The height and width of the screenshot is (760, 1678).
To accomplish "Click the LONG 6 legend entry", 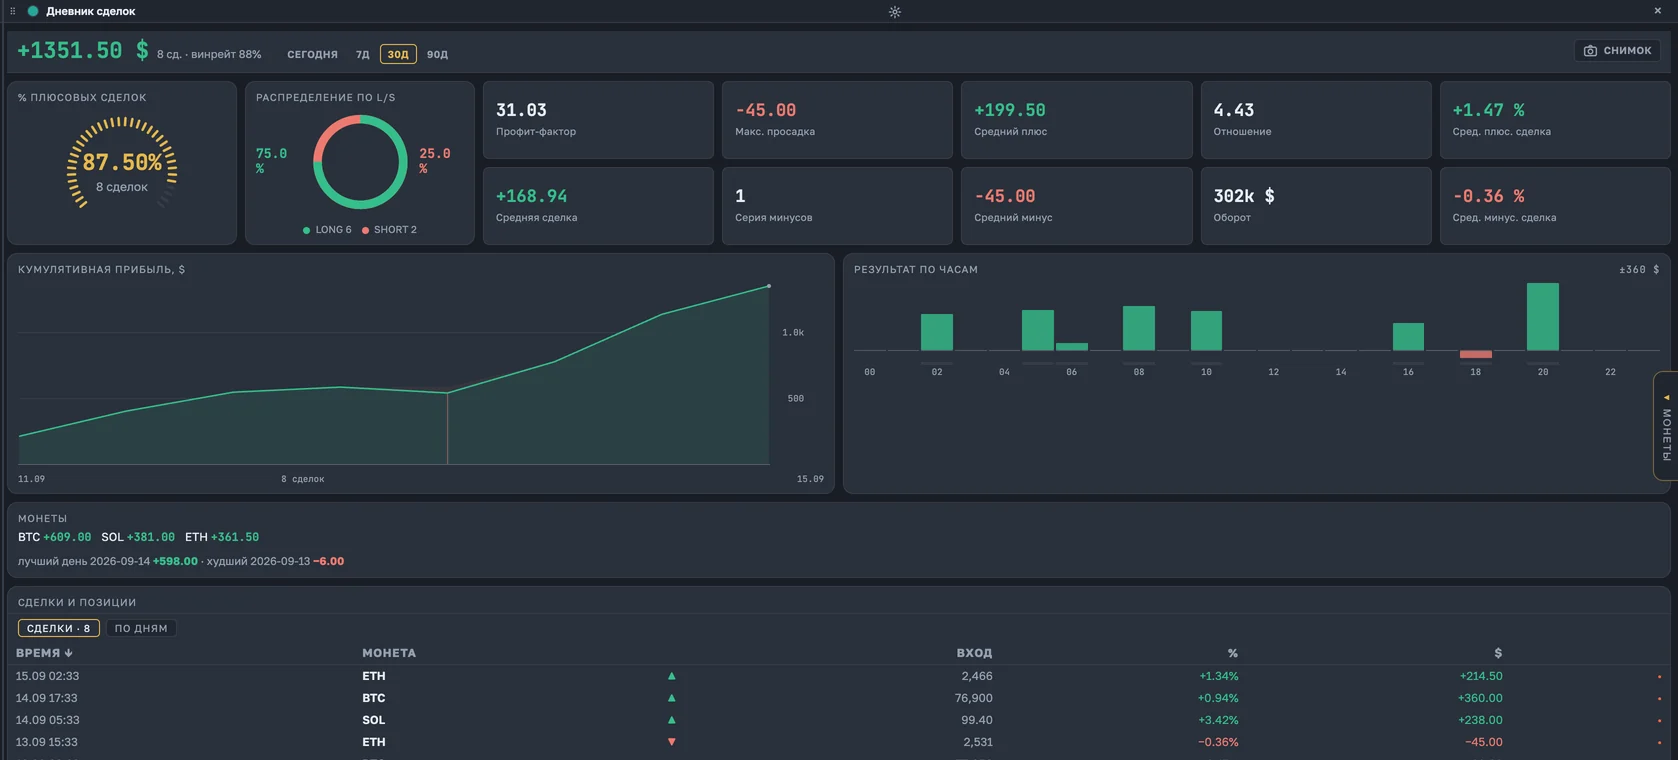I will (327, 230).
